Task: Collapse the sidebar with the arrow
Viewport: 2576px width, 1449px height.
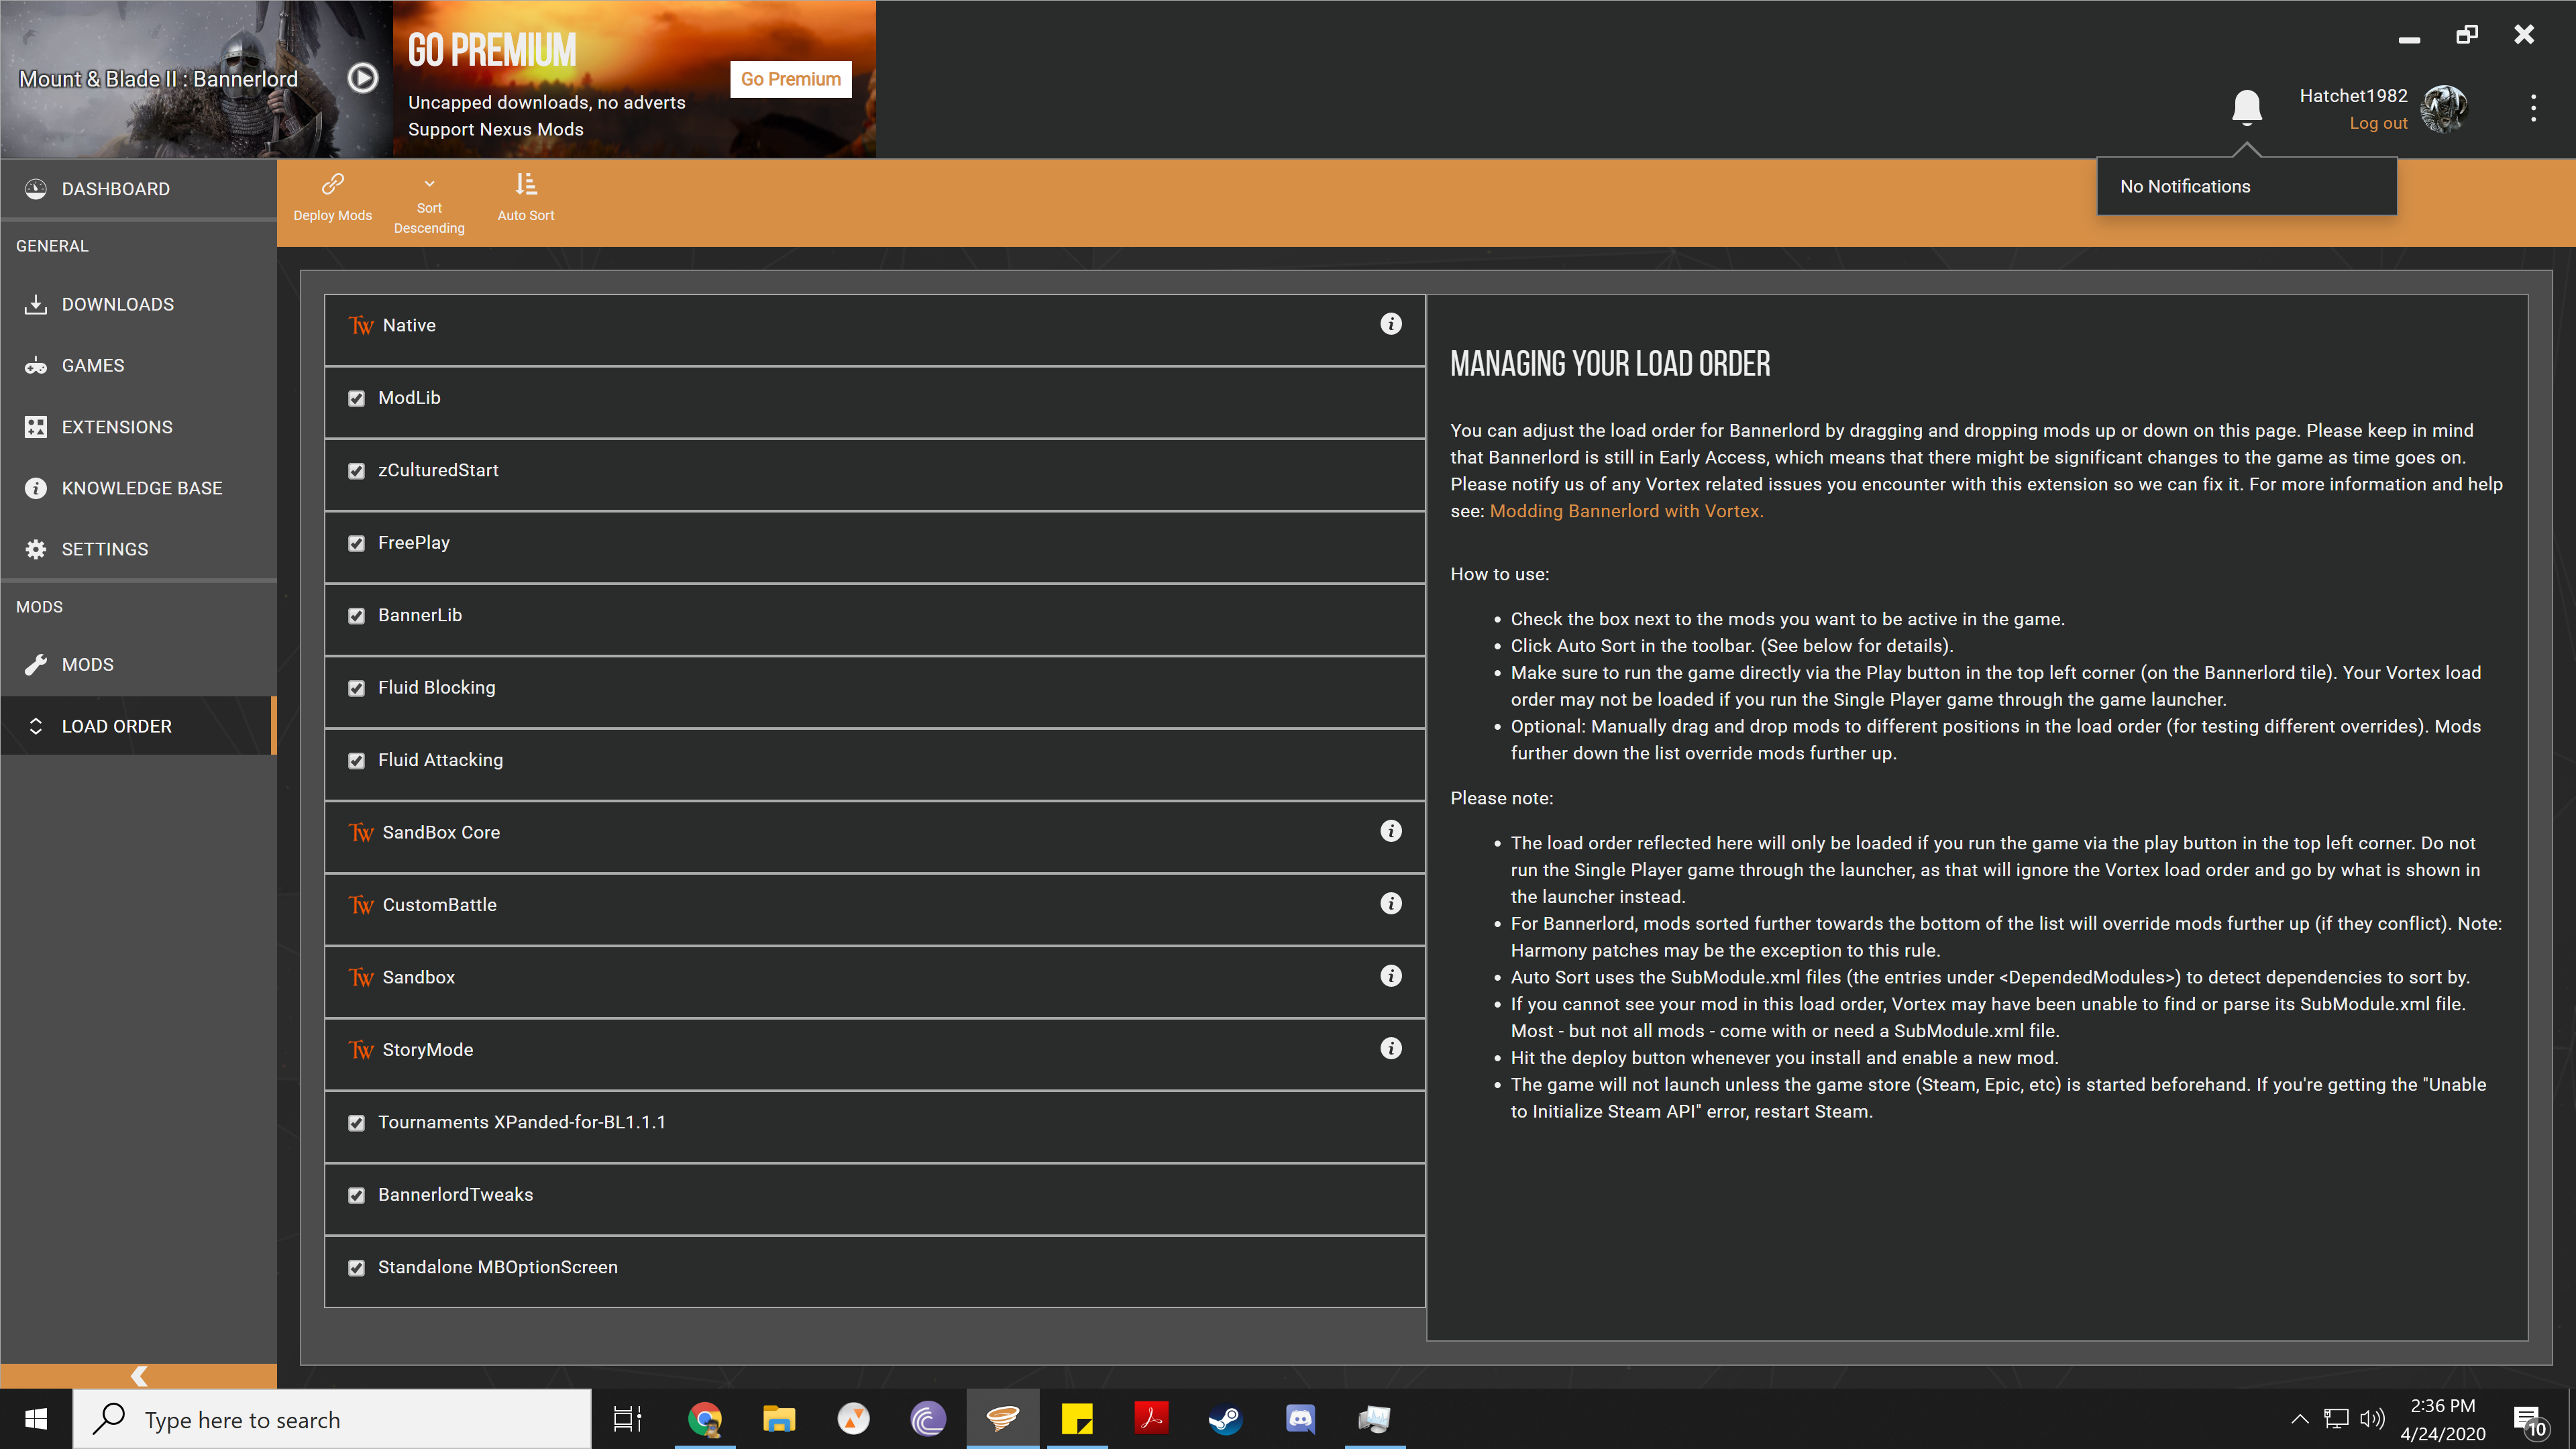Action: point(138,1376)
